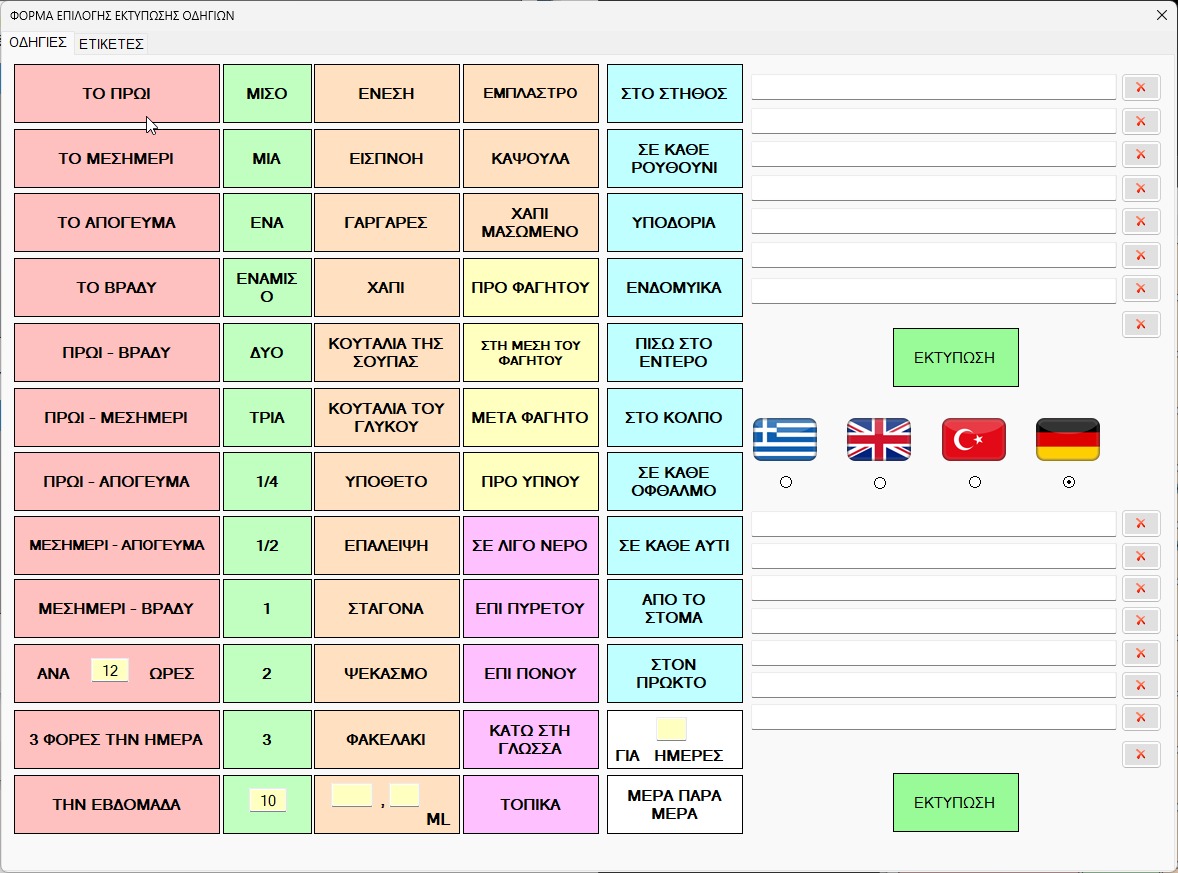Select the radio button under UK flag

(880, 482)
